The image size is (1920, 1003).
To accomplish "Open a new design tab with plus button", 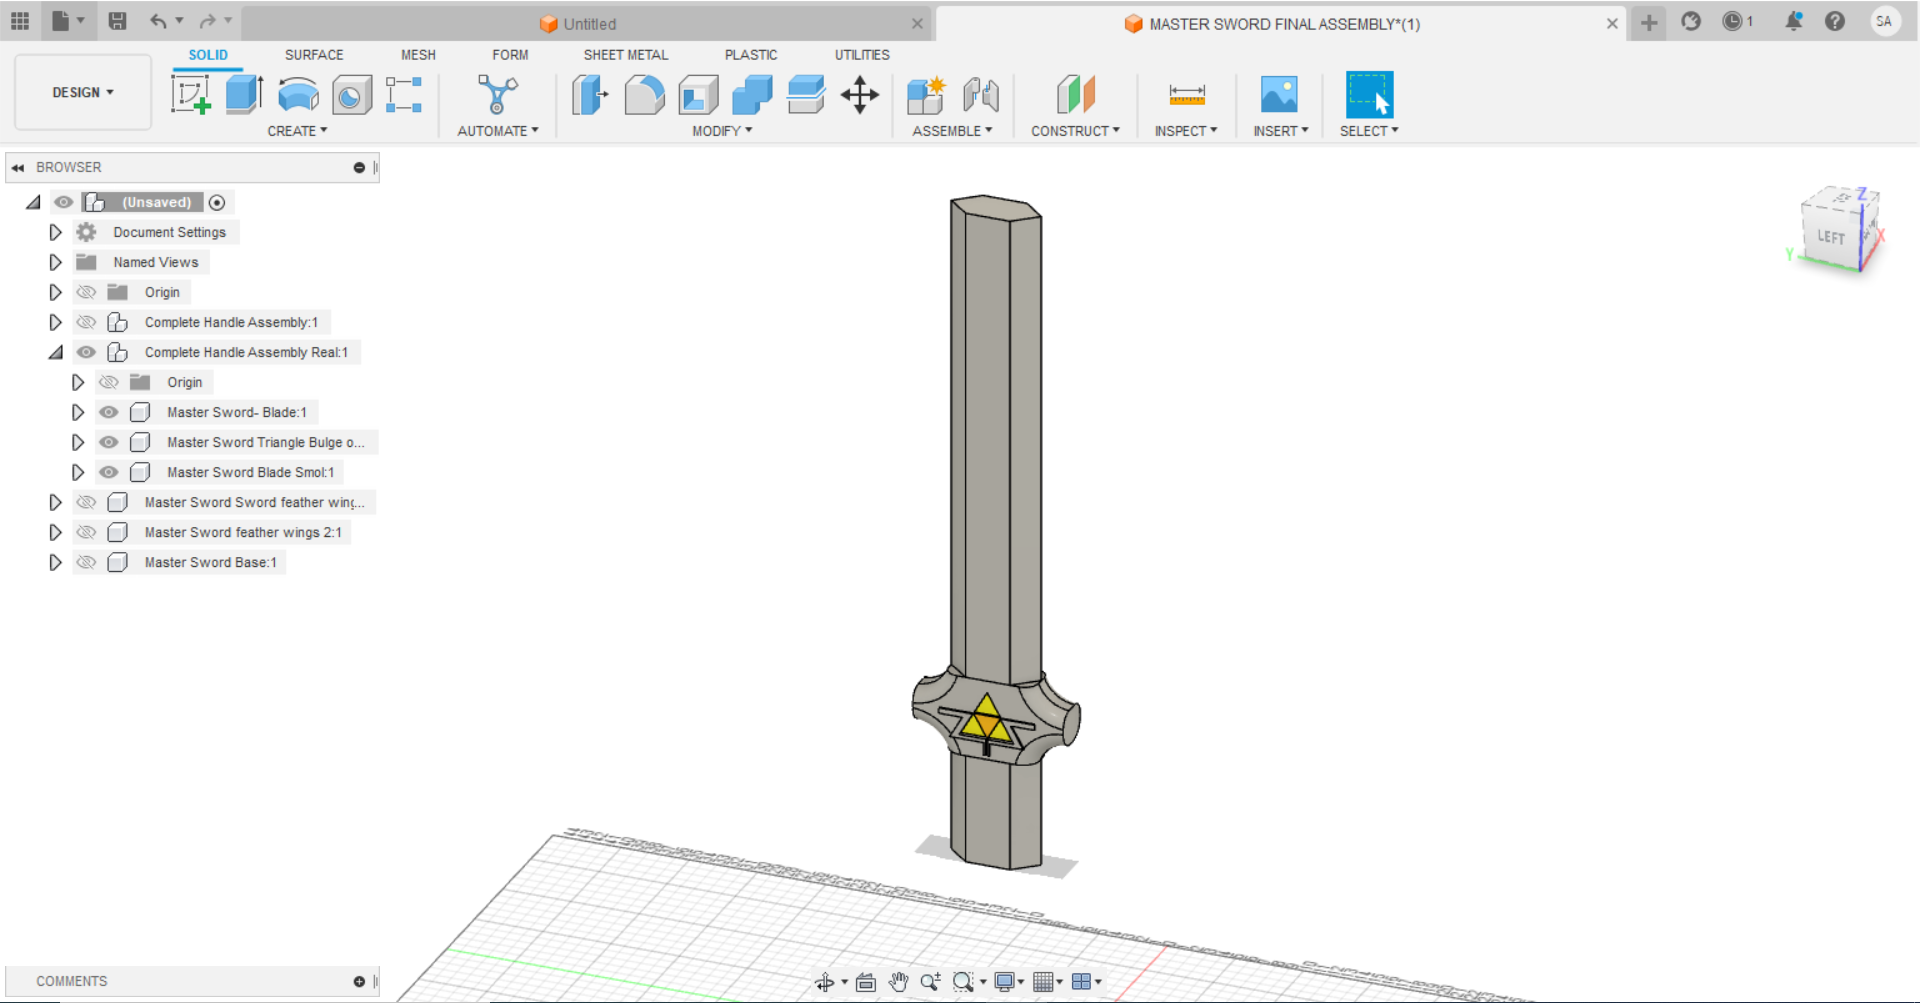I will click(1649, 22).
